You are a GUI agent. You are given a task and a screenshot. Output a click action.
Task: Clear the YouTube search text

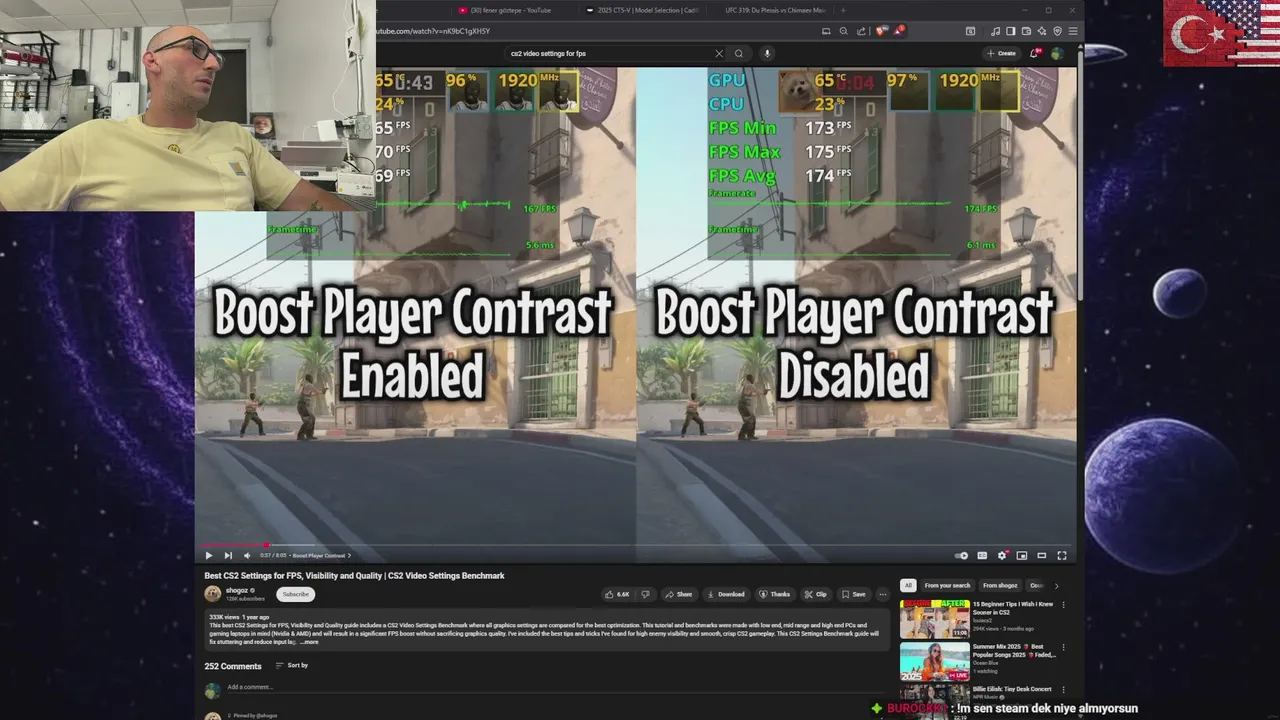pyautogui.click(x=718, y=54)
